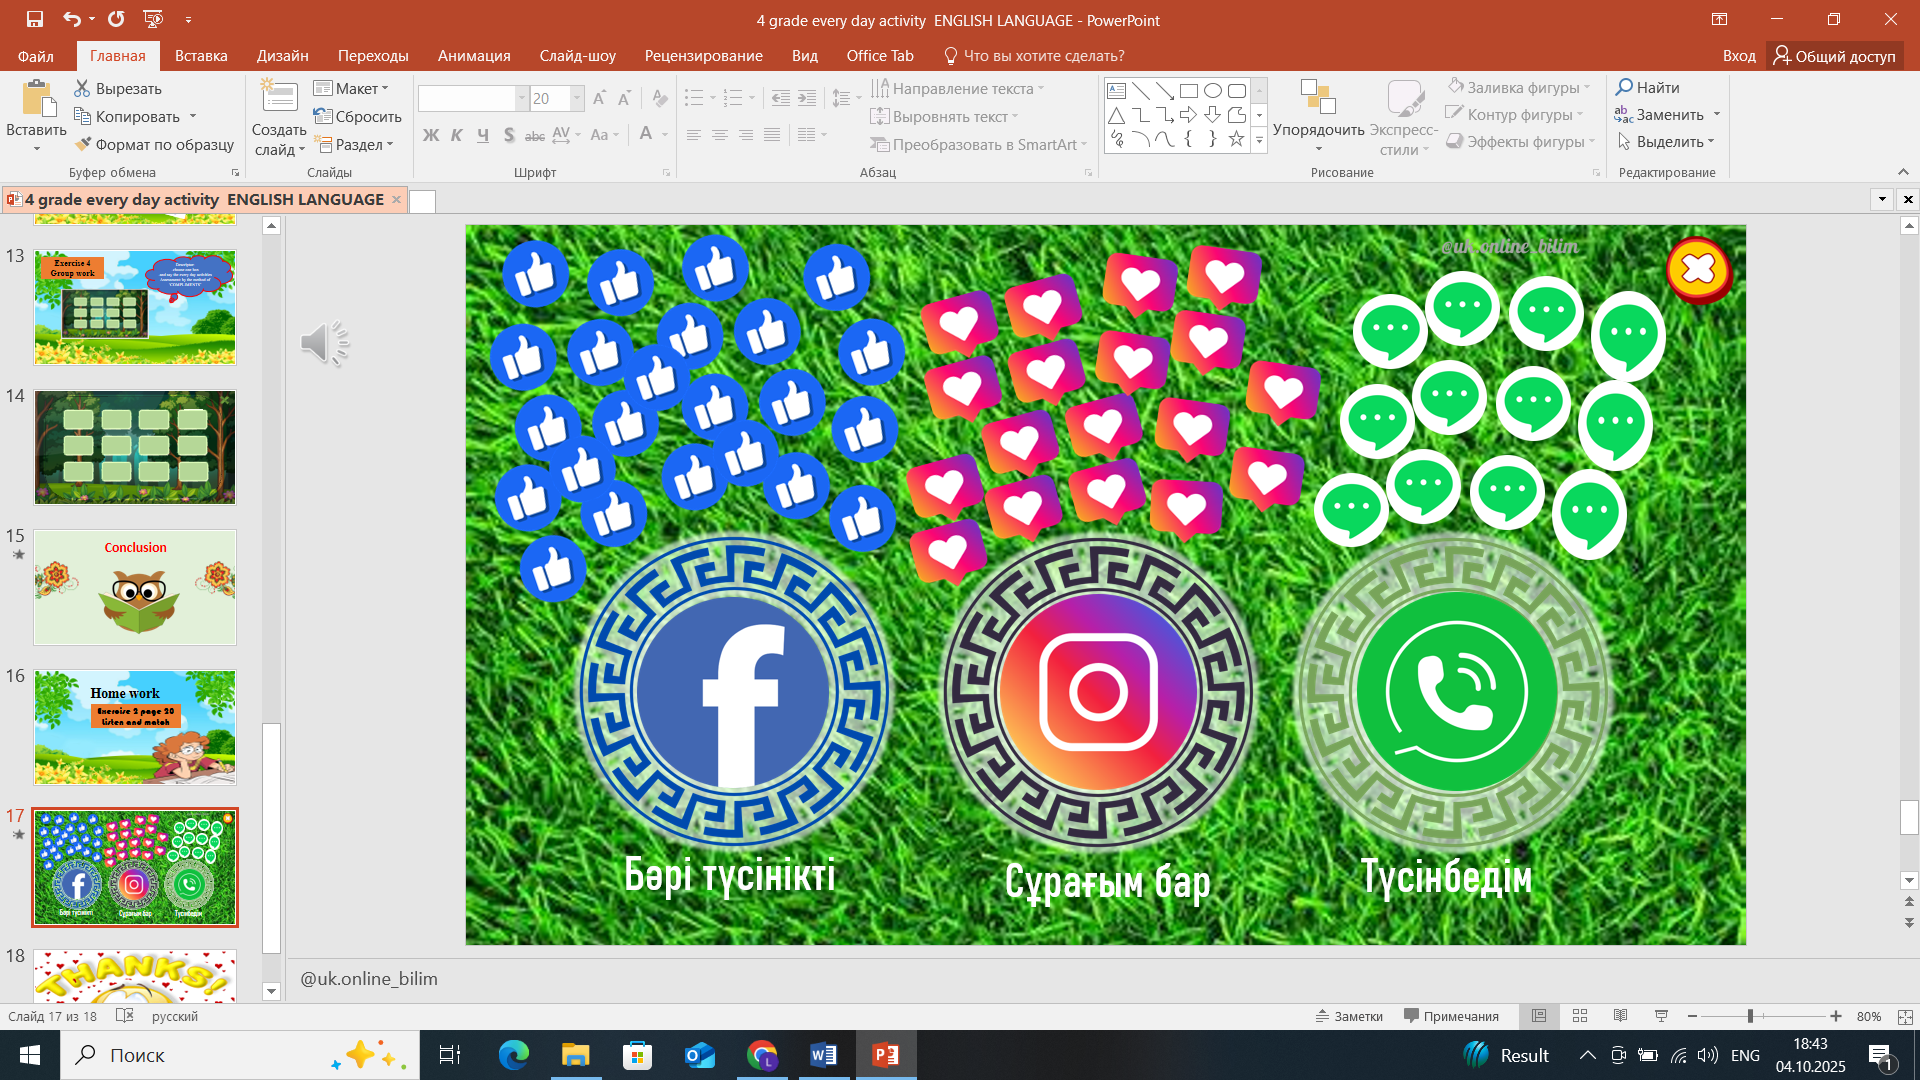The image size is (1920, 1080).
Task: Click Fit slide to window icon
Action: (x=1905, y=1016)
